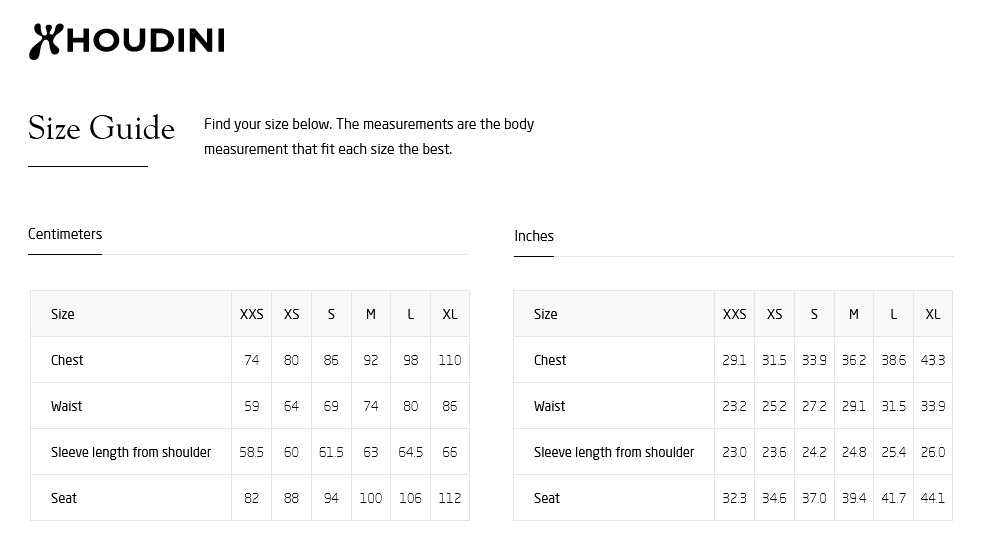Click the waist value 23.2 in Inches table
Screen dimensions: 989x548
tap(734, 406)
